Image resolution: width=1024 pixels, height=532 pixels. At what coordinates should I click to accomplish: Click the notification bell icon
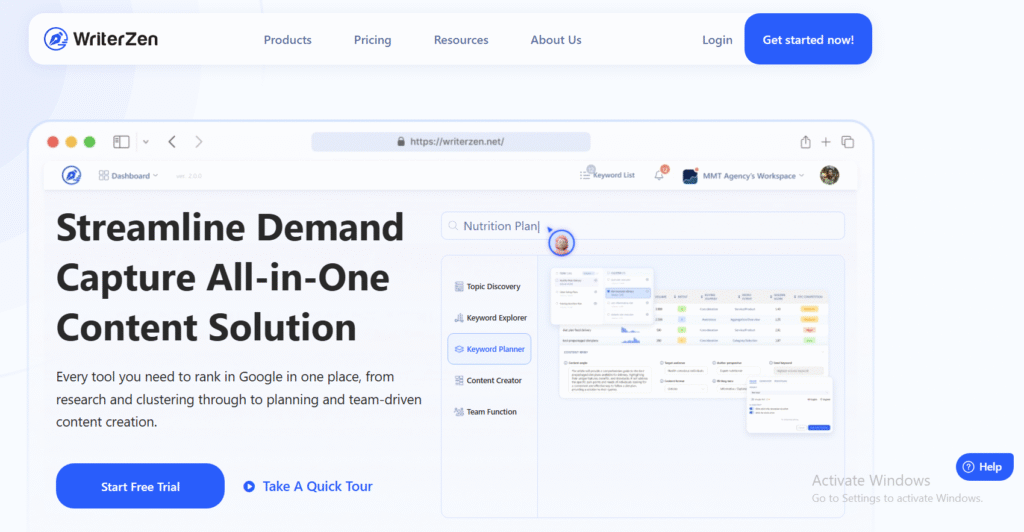tap(659, 175)
